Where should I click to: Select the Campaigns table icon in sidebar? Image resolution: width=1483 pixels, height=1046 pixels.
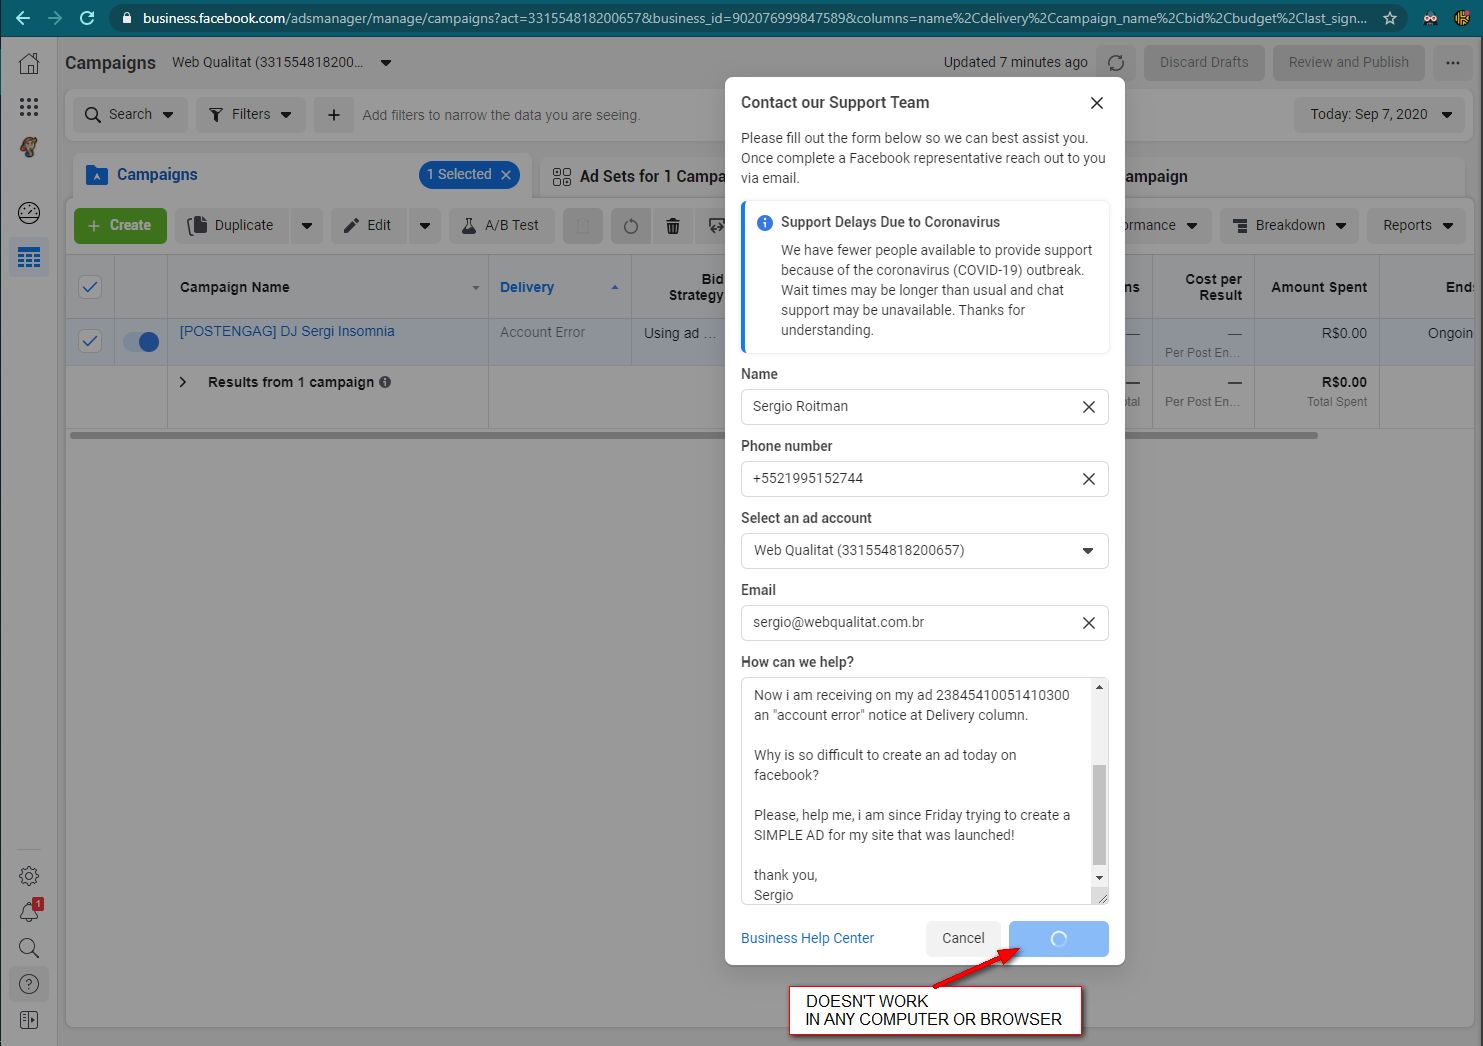(29, 257)
